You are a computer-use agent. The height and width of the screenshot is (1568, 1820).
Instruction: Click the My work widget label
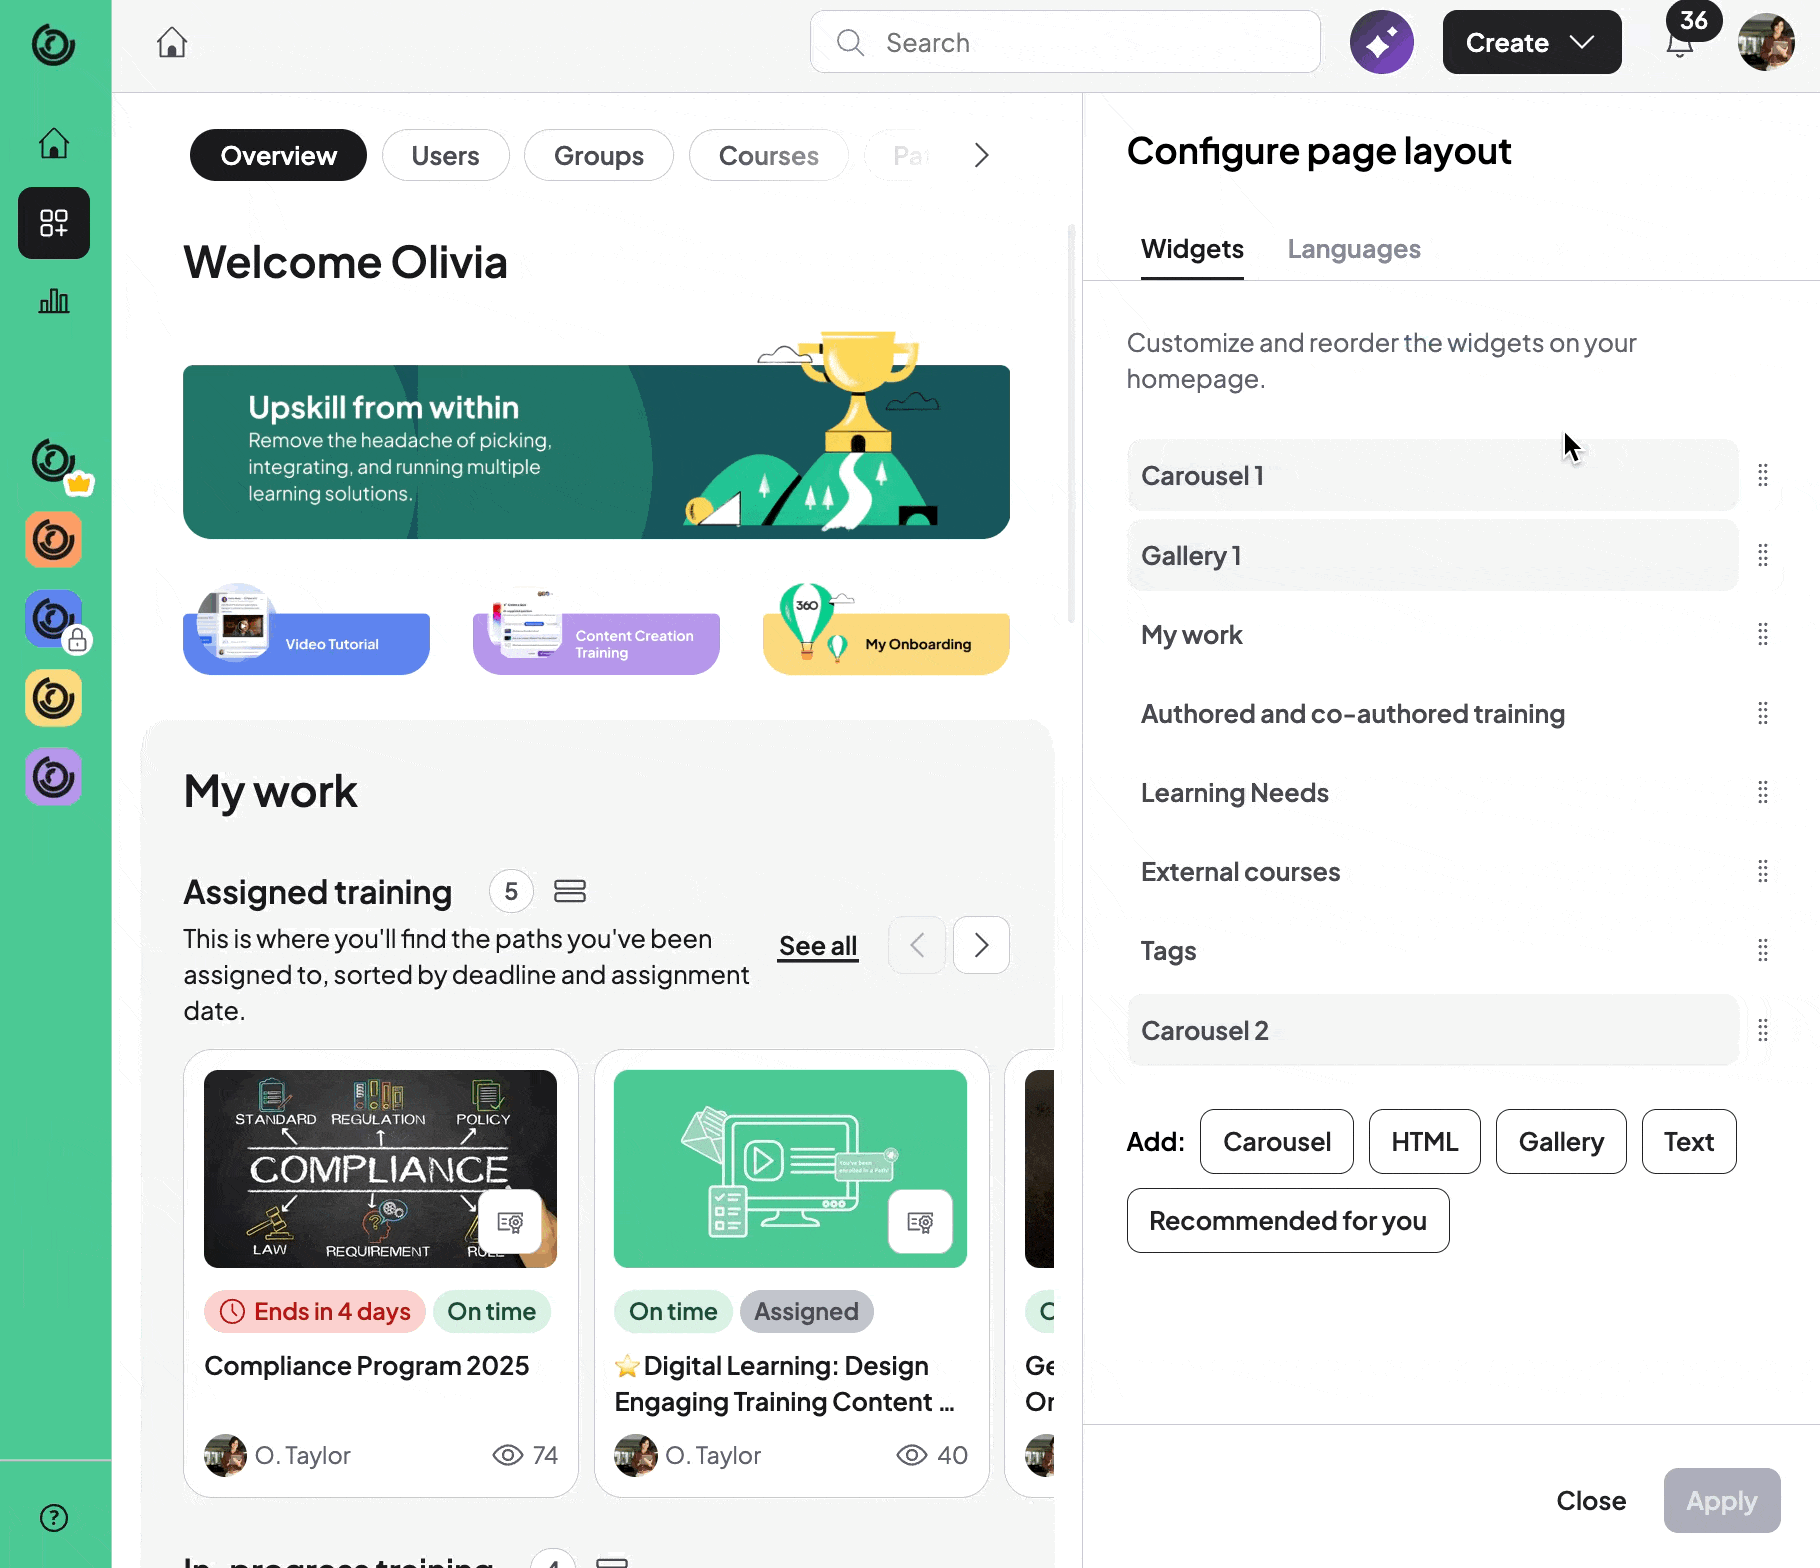tap(1192, 635)
